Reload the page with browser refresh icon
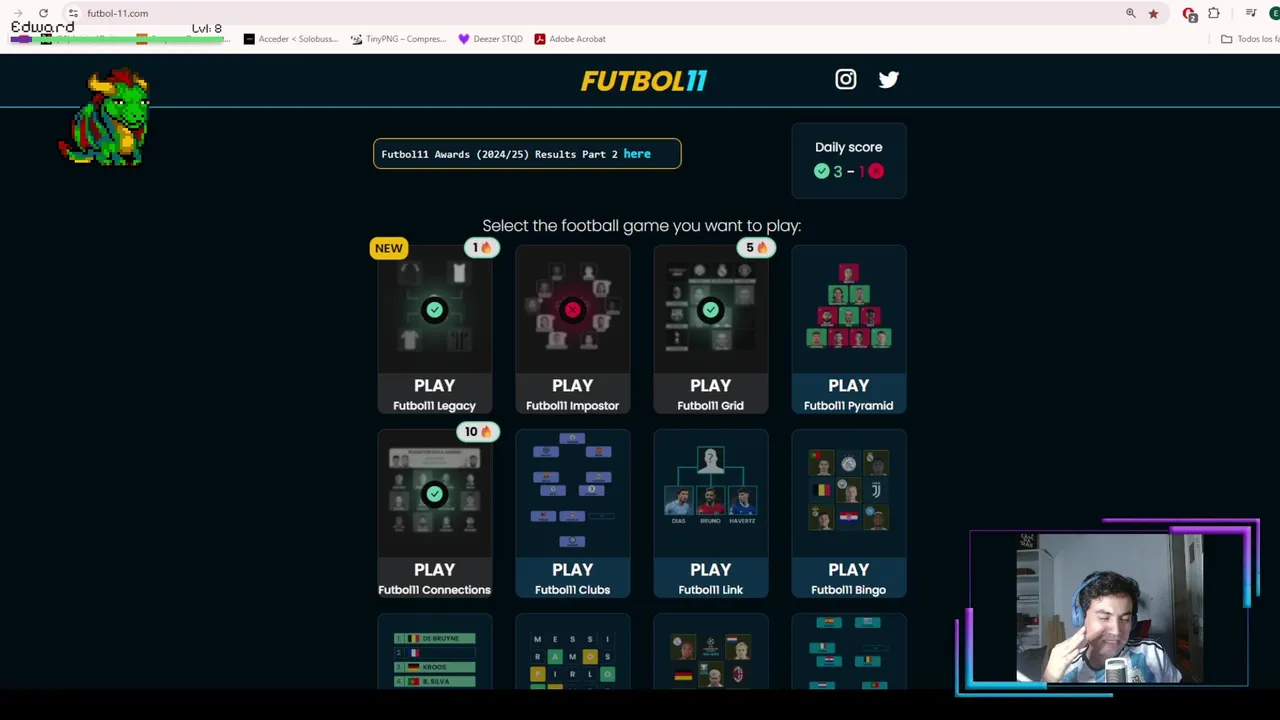The width and height of the screenshot is (1280, 720). click(x=43, y=13)
